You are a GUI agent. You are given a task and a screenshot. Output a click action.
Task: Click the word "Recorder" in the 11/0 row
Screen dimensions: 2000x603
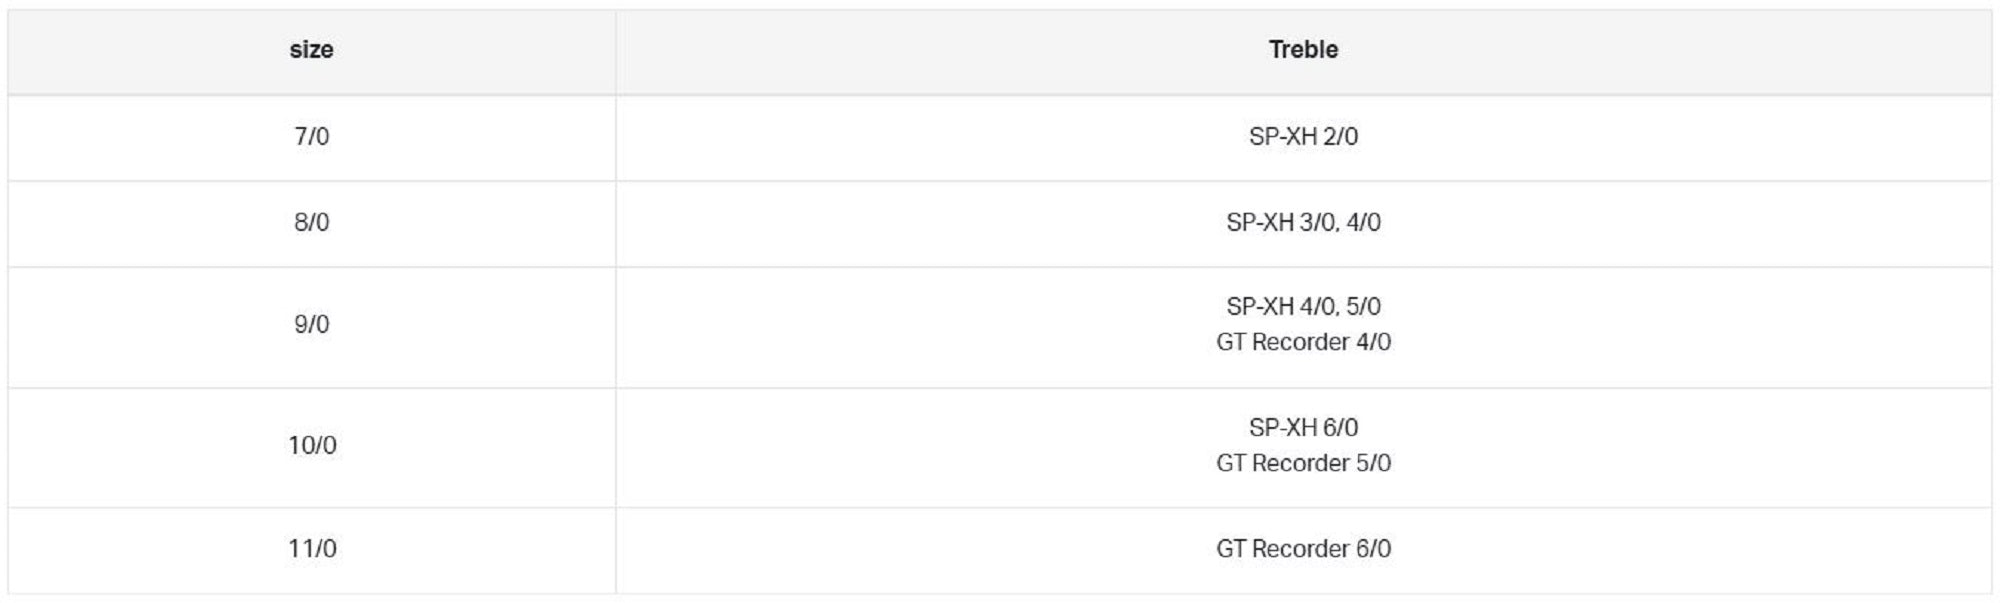[x=1300, y=549]
